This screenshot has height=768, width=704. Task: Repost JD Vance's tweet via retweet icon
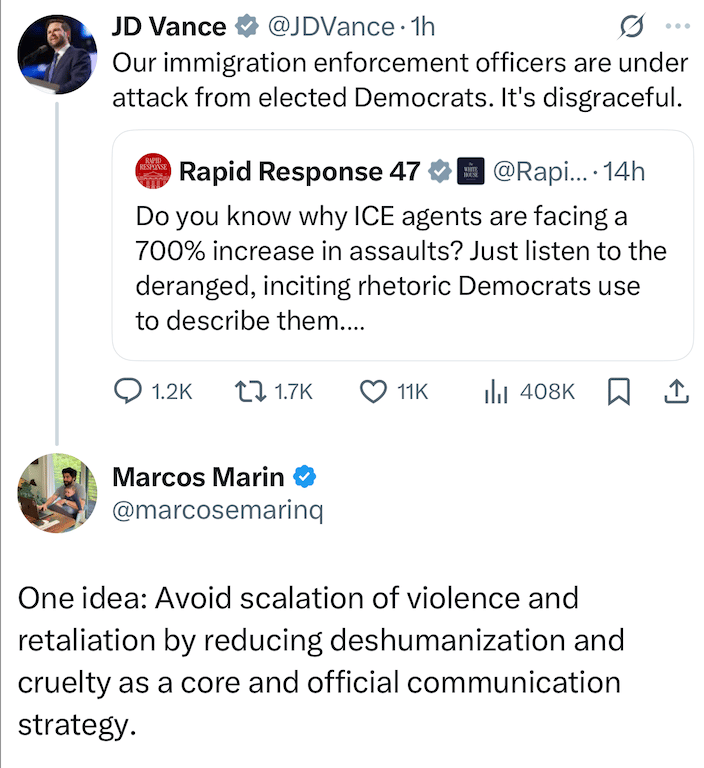(250, 392)
